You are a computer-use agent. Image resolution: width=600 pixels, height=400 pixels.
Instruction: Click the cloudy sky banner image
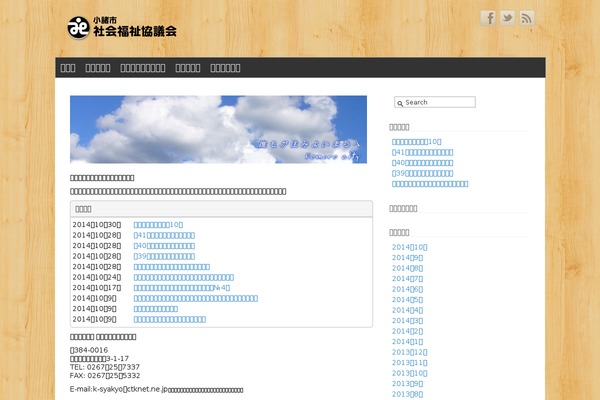[x=218, y=129]
